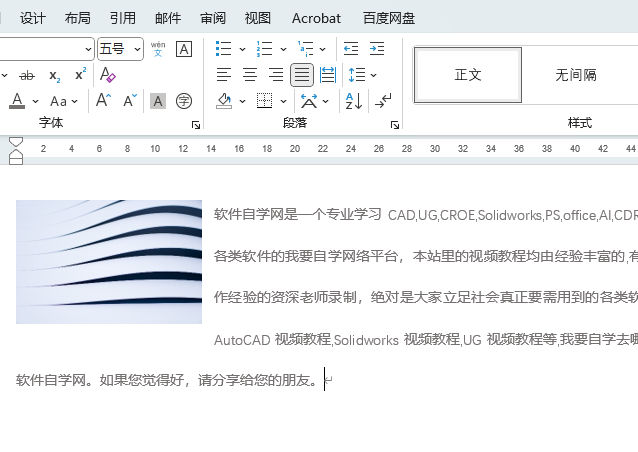Open the 引用 ribbon tab

coord(122,18)
